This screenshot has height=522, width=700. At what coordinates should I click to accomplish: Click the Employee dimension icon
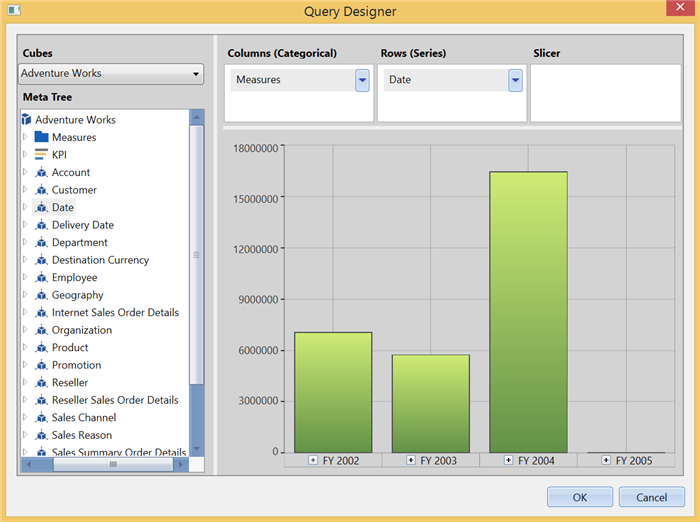point(42,277)
